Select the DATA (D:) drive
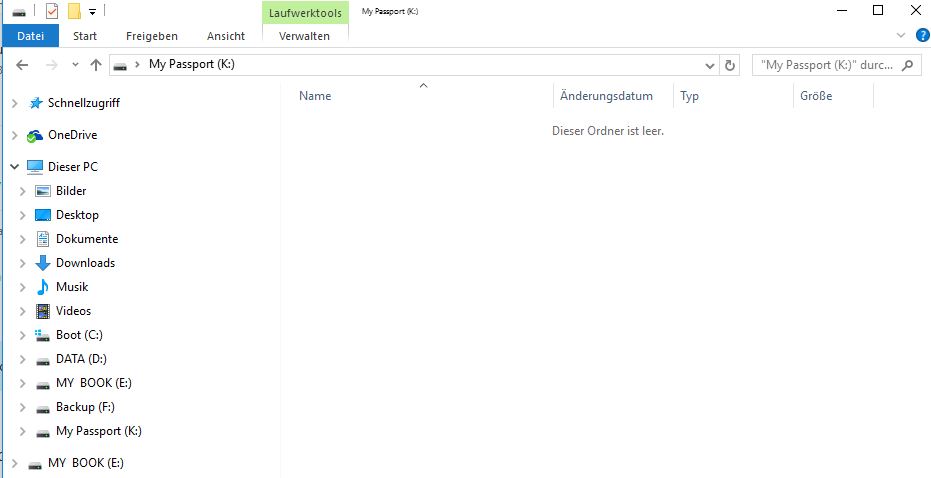Image resolution: width=931 pixels, height=478 pixels. click(x=81, y=359)
